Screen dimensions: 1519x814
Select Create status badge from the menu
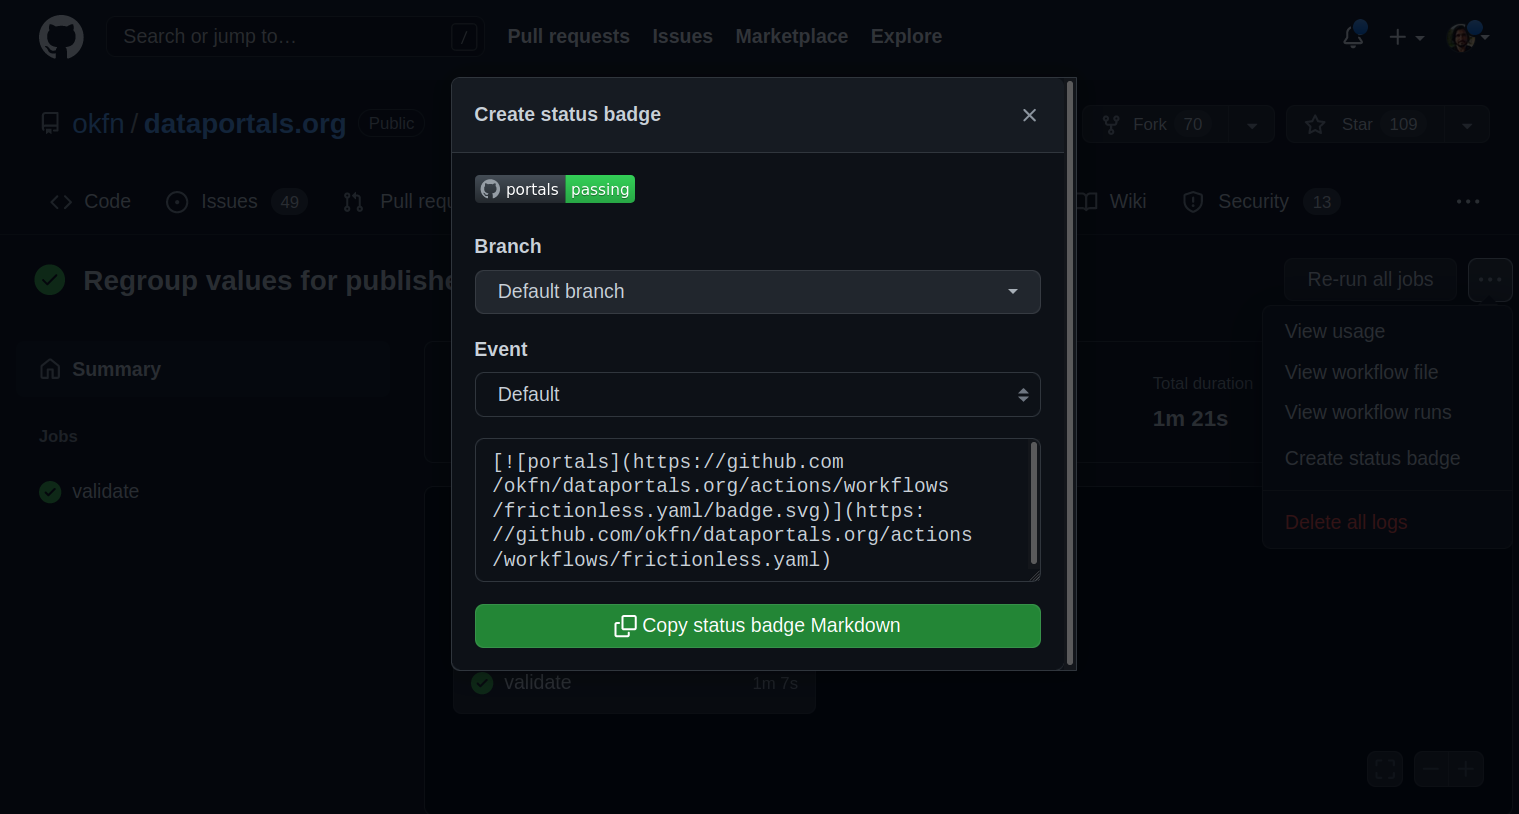1372,458
